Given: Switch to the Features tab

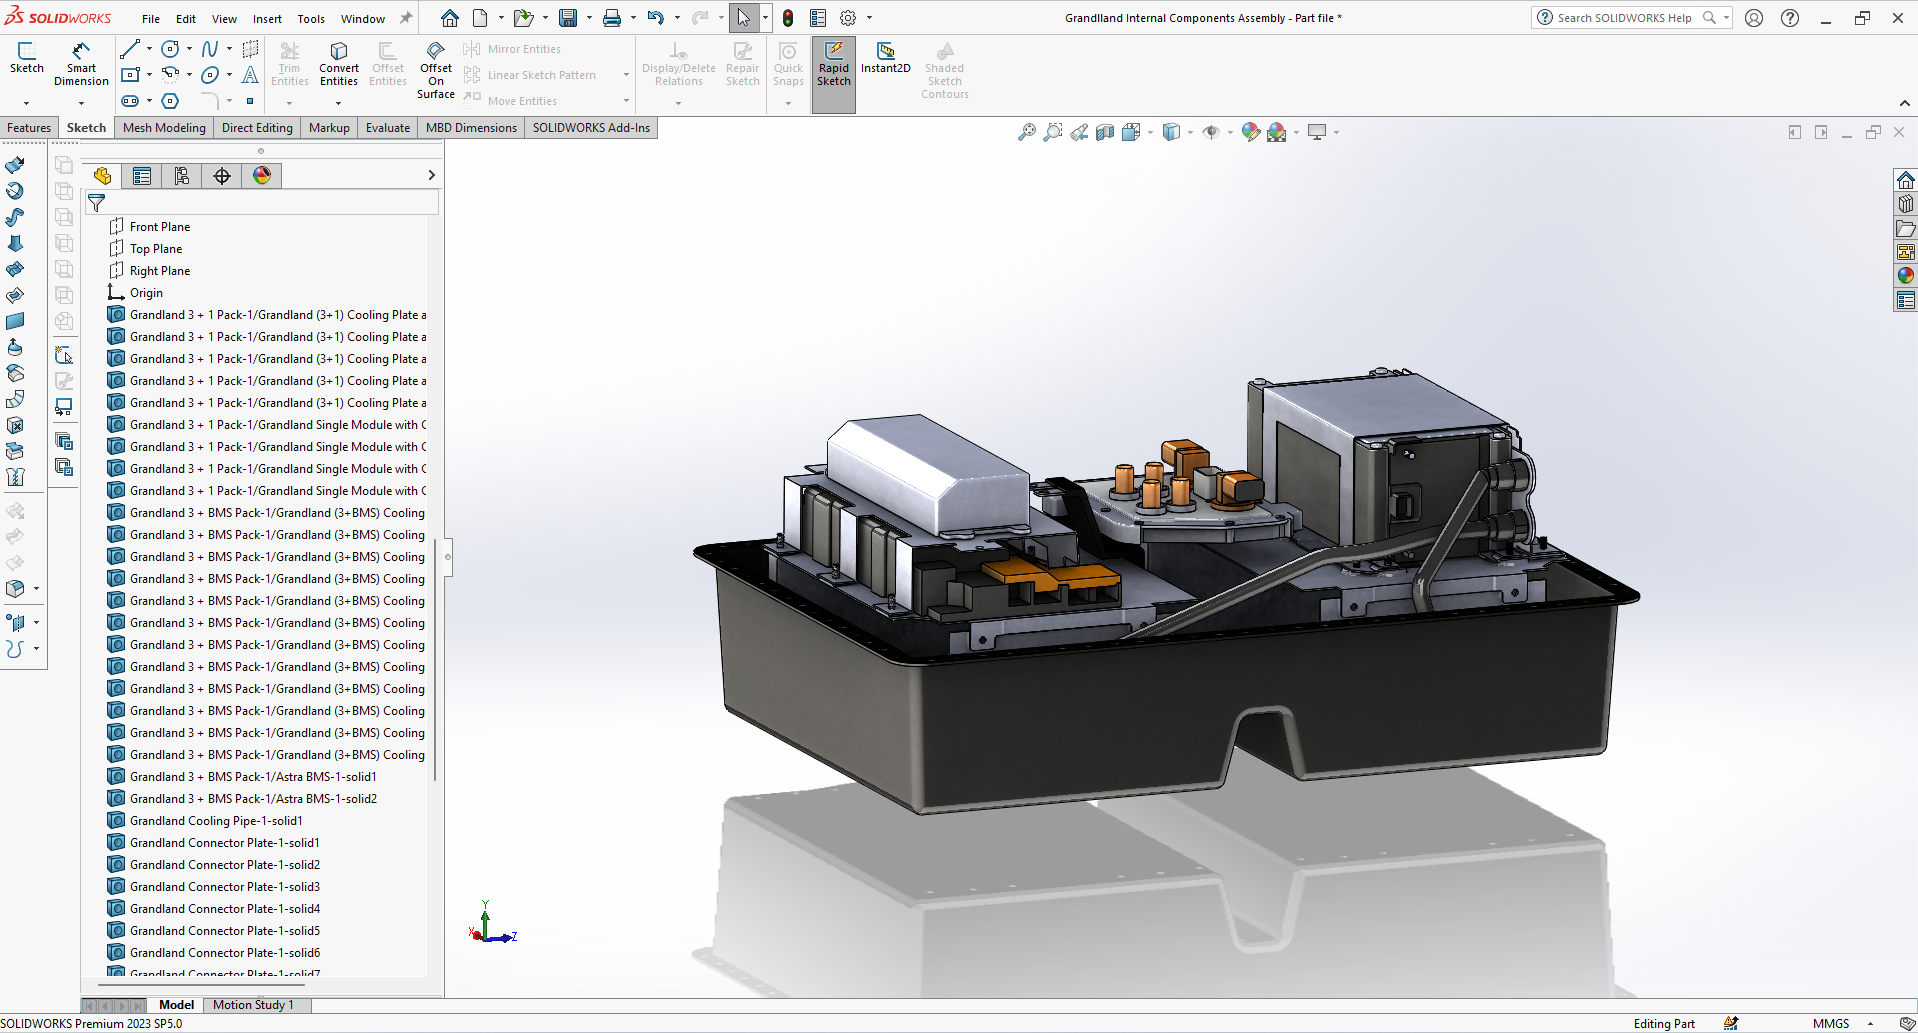Looking at the screenshot, I should pyautogui.click(x=29, y=128).
